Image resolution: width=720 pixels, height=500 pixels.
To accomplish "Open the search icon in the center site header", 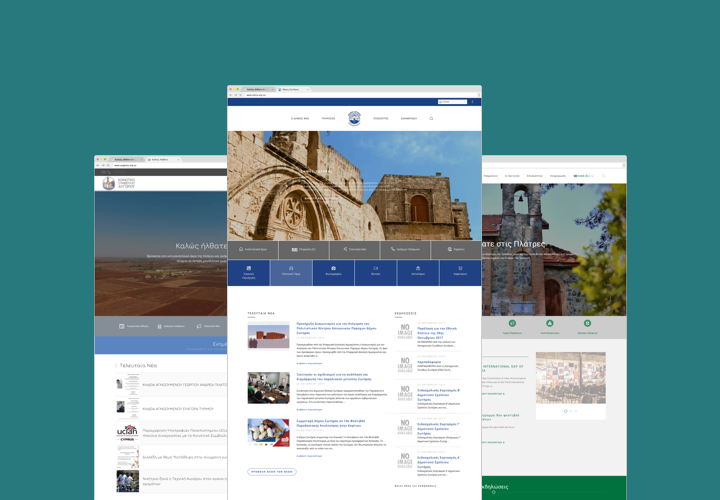I will point(431,118).
